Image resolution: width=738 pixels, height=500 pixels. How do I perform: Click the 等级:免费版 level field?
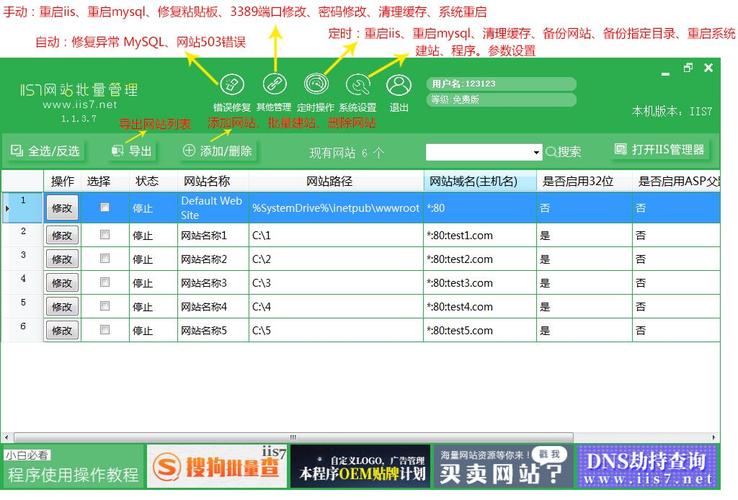click(501, 99)
